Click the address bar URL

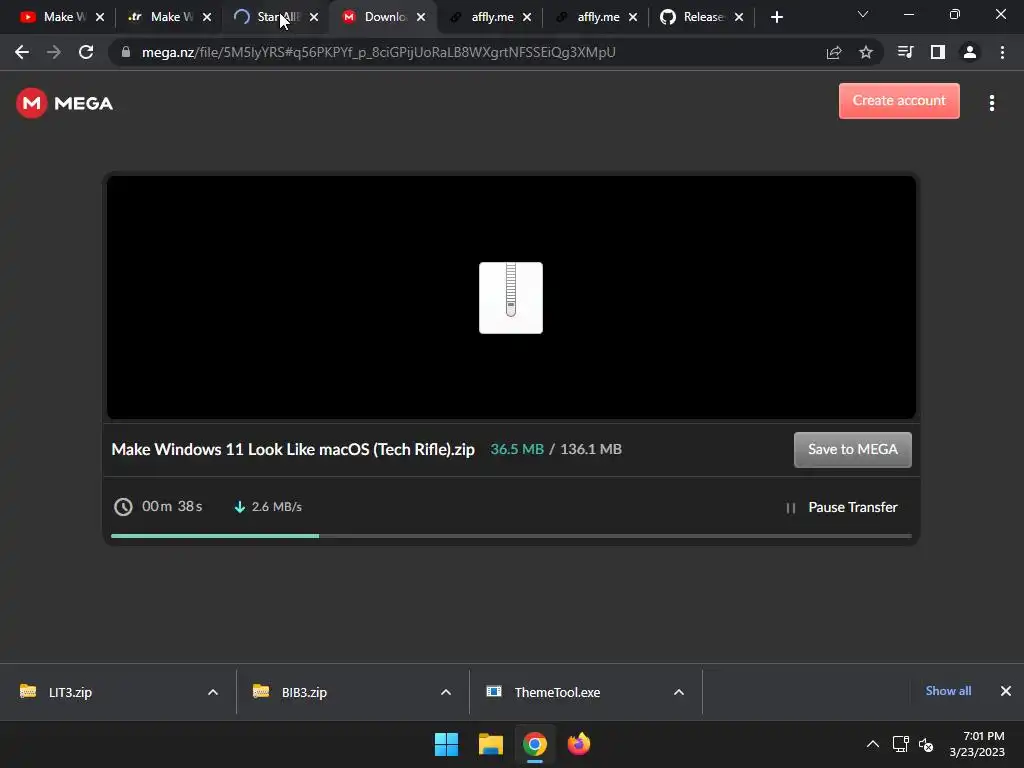(x=379, y=52)
